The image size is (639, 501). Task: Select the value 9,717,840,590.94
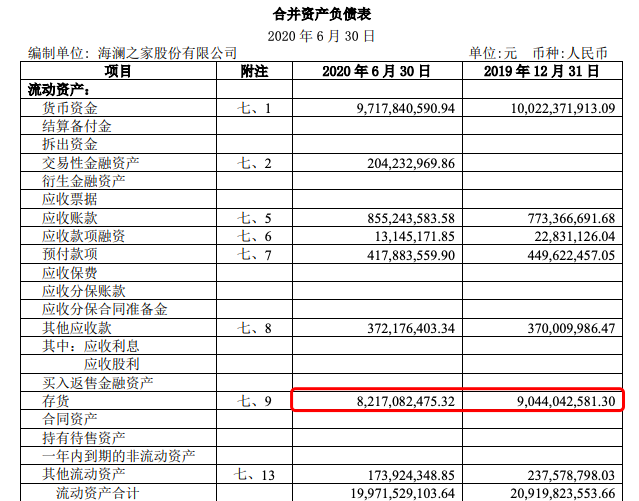405,108
